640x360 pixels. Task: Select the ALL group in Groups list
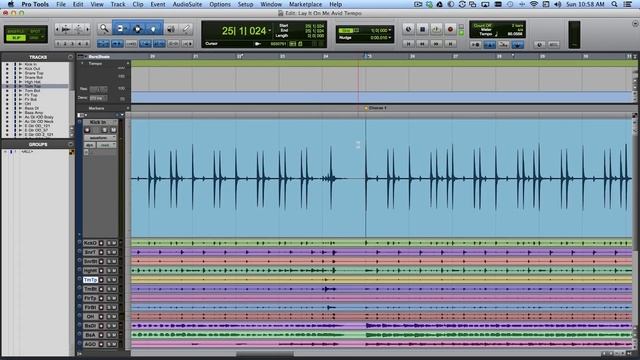click(27, 152)
